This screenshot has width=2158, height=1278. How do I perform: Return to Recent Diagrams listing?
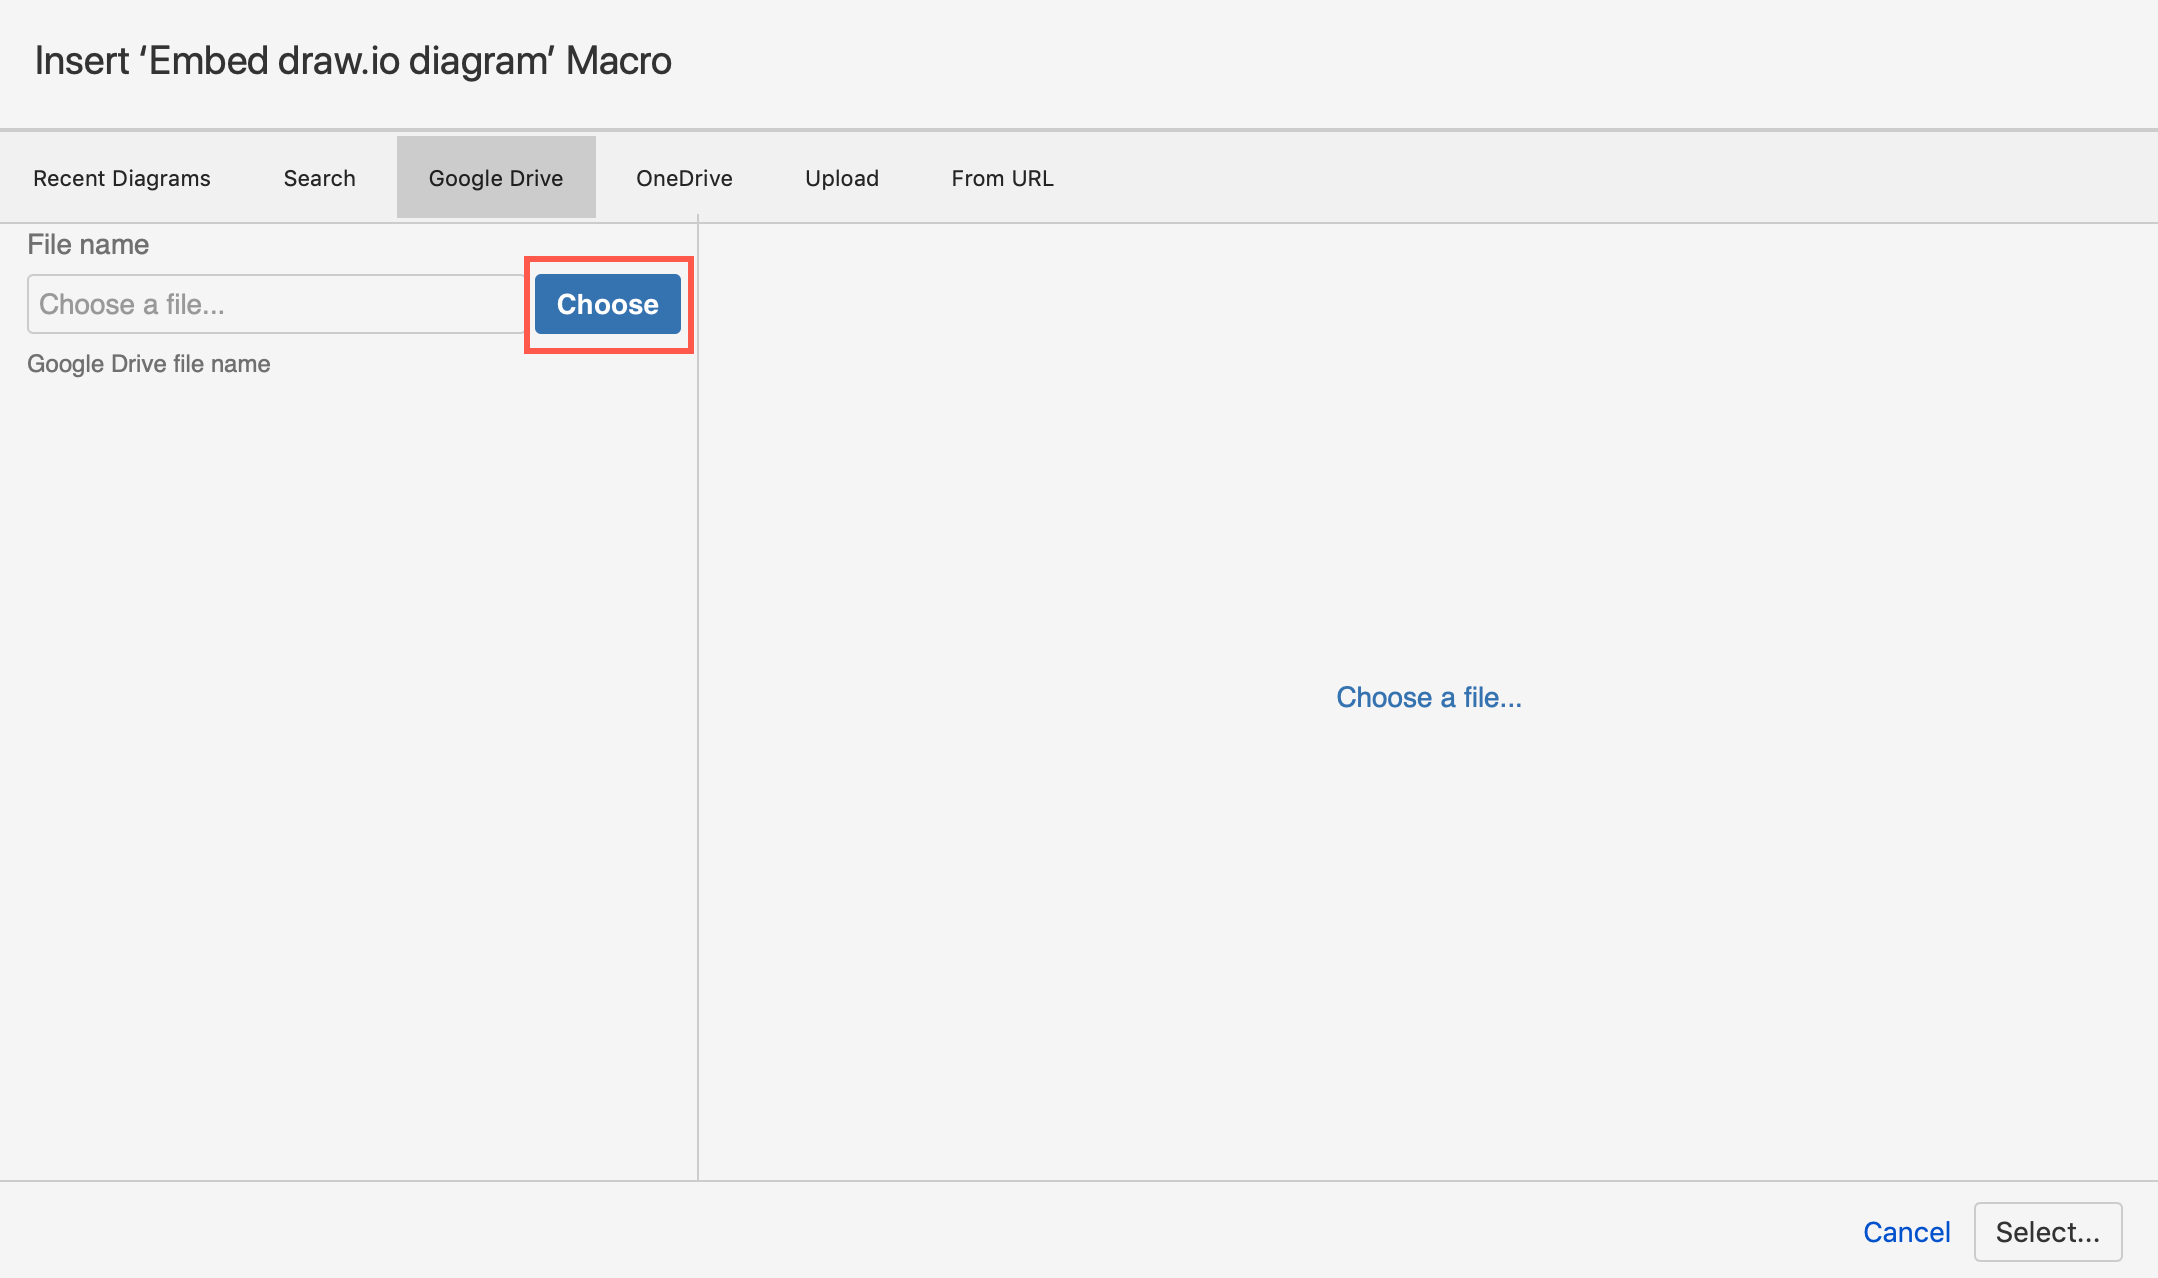coord(121,177)
